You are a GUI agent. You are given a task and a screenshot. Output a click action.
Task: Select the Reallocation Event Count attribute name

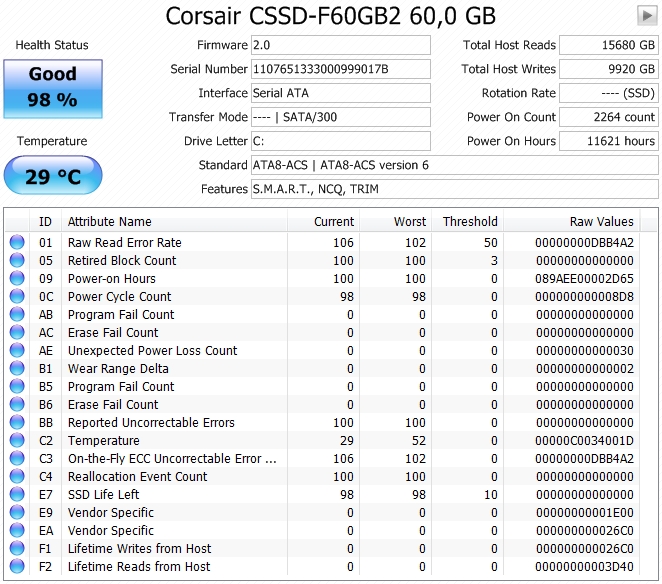(138, 476)
